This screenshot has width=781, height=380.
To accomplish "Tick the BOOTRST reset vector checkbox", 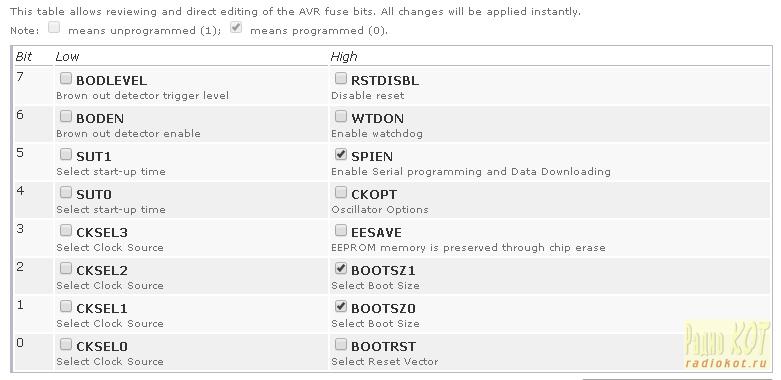I will pos(341,344).
